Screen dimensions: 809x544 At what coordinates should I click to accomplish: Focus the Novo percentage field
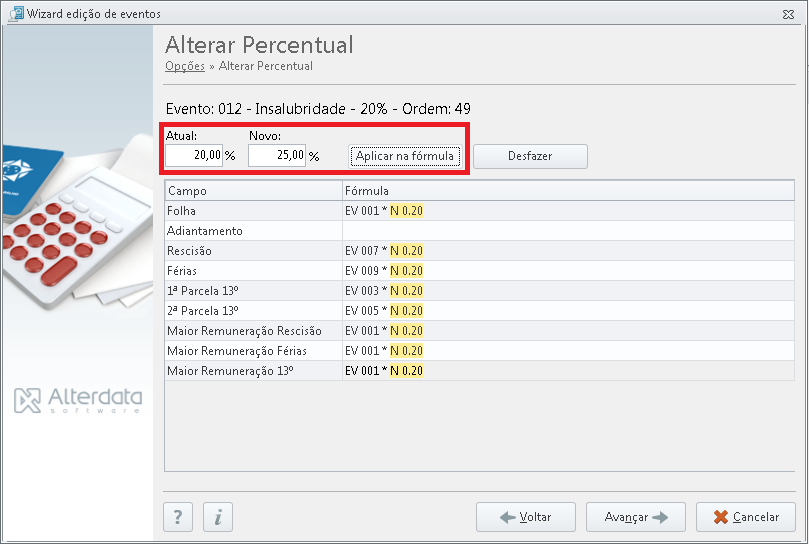277,155
